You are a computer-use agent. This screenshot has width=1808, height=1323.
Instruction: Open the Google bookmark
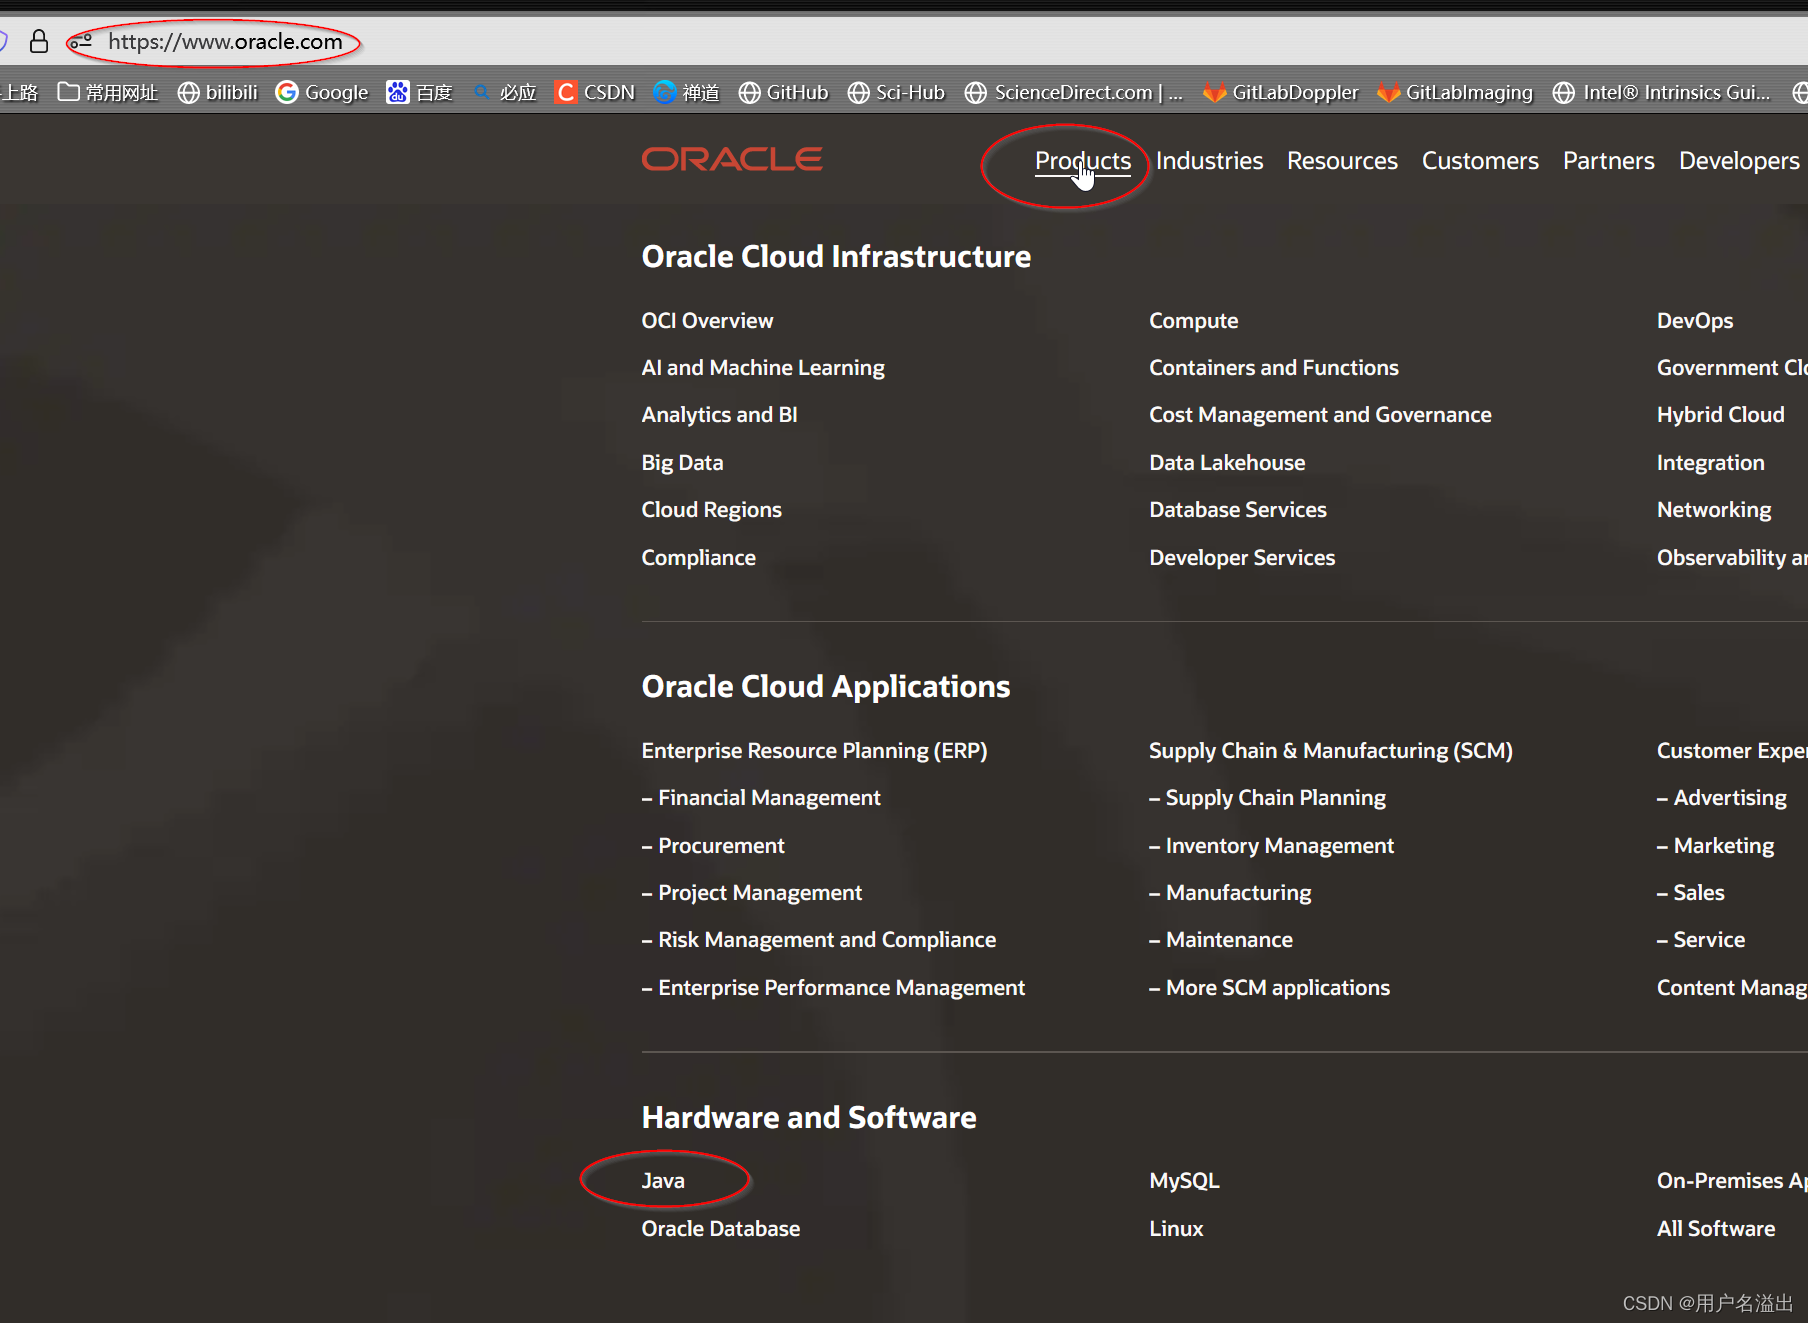(x=321, y=92)
